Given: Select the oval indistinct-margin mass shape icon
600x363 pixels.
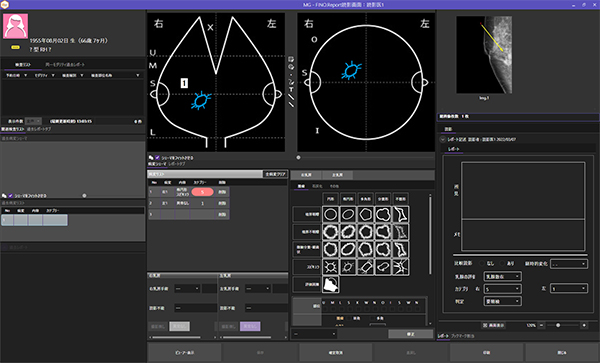Looking at the screenshot, I should [x=348, y=232].
